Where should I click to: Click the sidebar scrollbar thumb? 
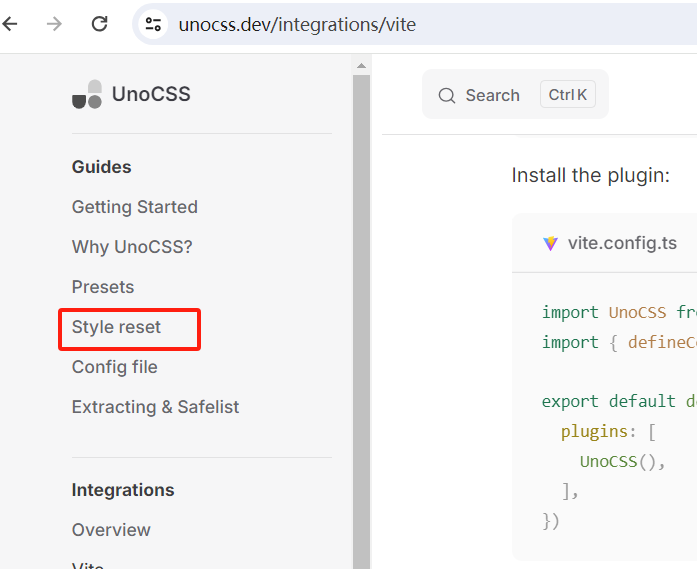click(361, 322)
